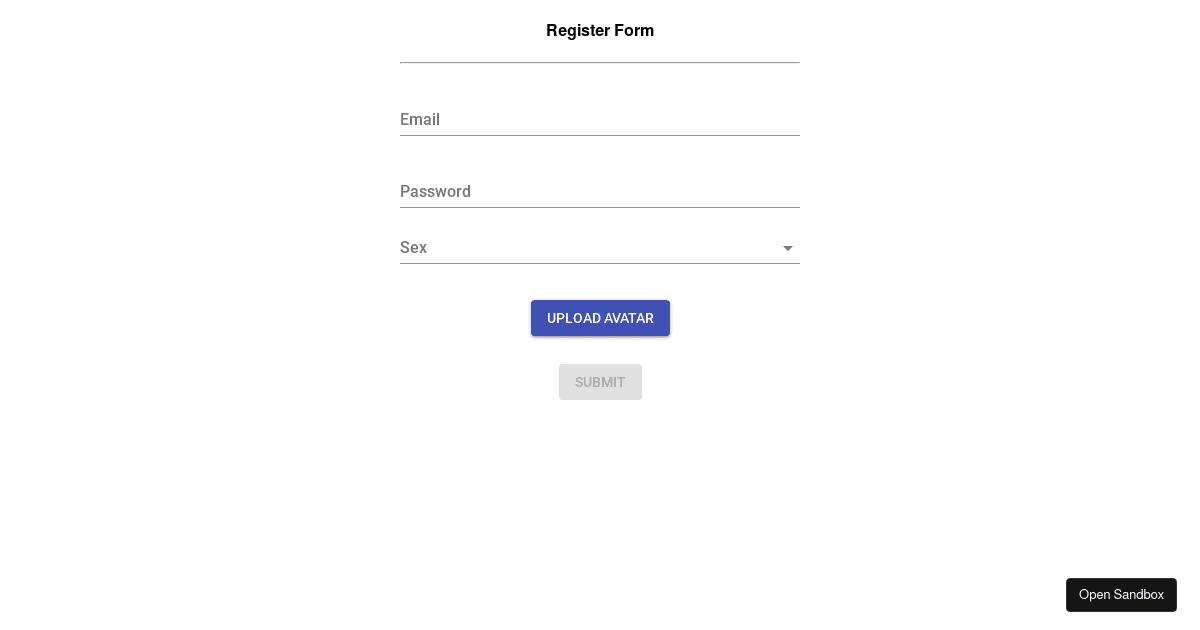Click the Password label text
The image size is (1200, 630).
pos(435,192)
